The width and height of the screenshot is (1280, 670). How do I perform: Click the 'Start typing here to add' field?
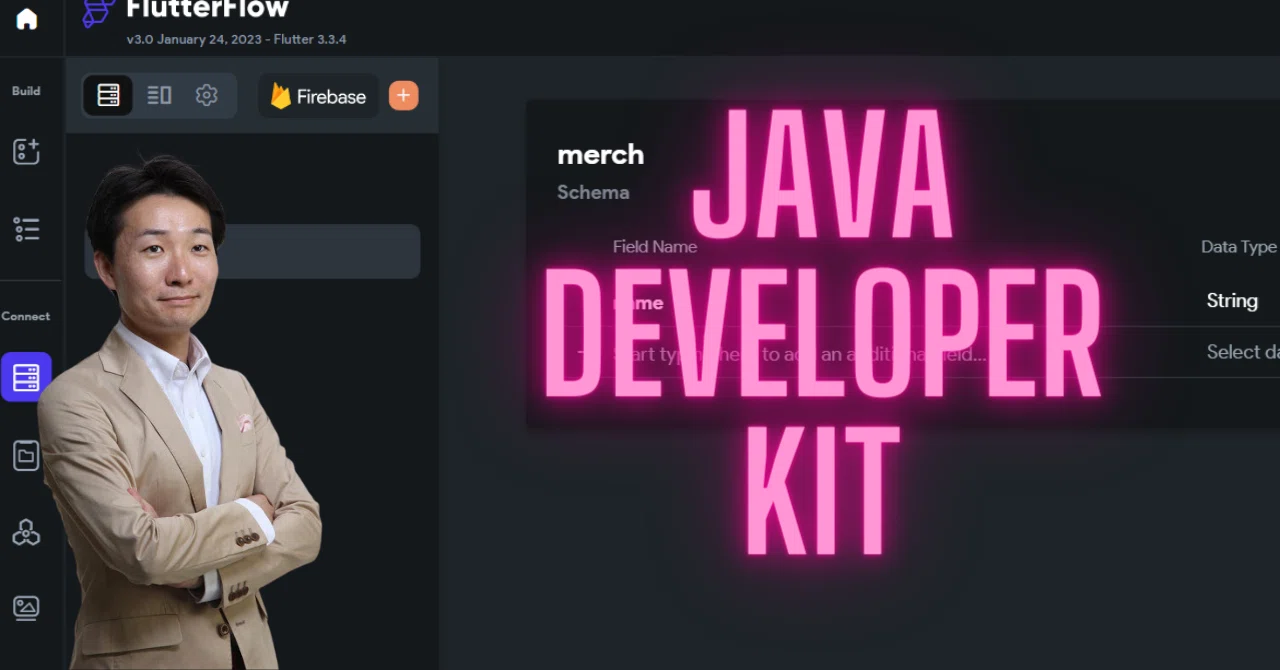(800, 354)
